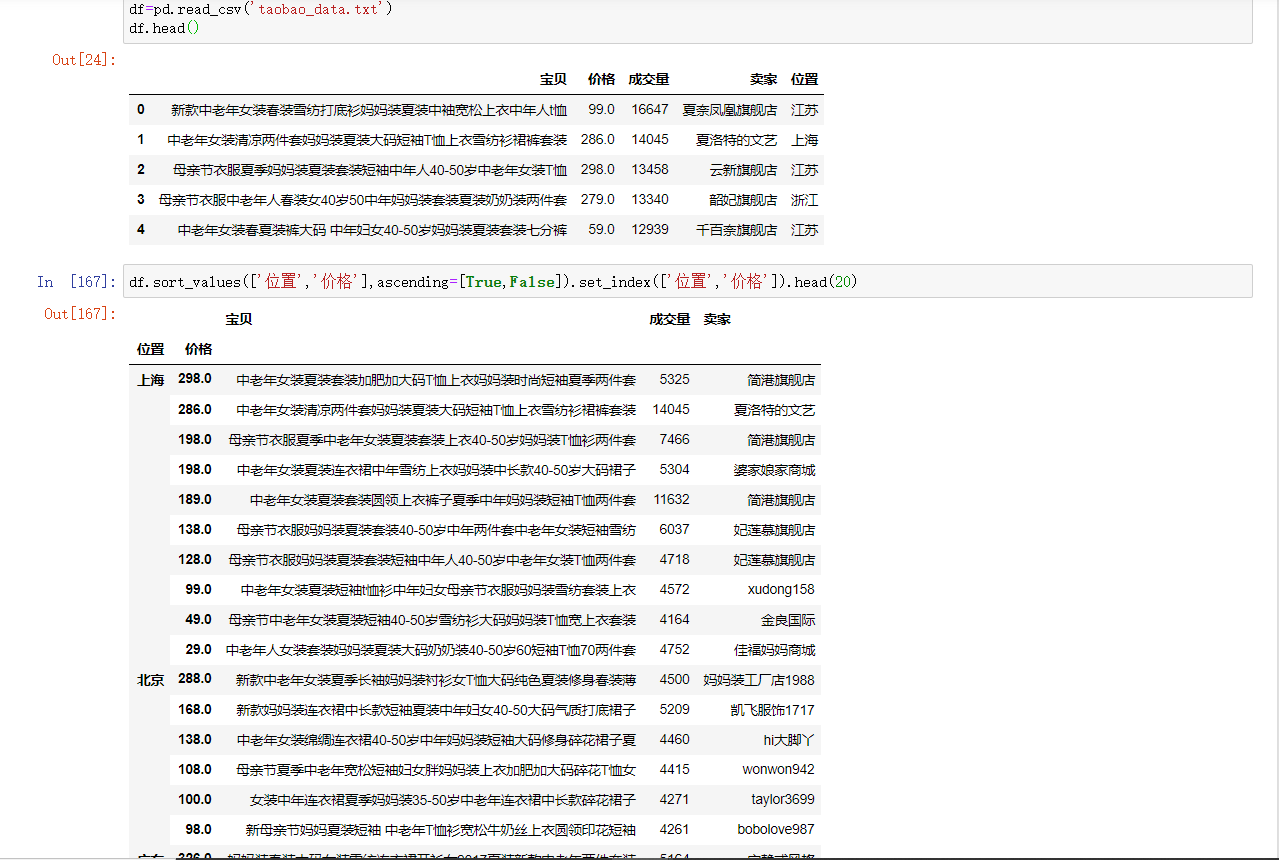Viewport: 1279px width, 860px height.
Task: Click the df.head() line in first code cell
Action: (164, 28)
